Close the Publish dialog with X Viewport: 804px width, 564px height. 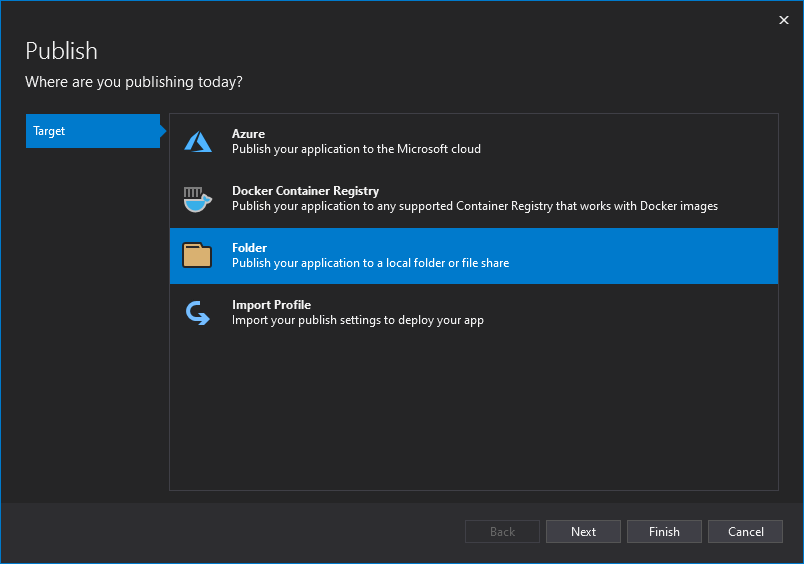(x=783, y=20)
